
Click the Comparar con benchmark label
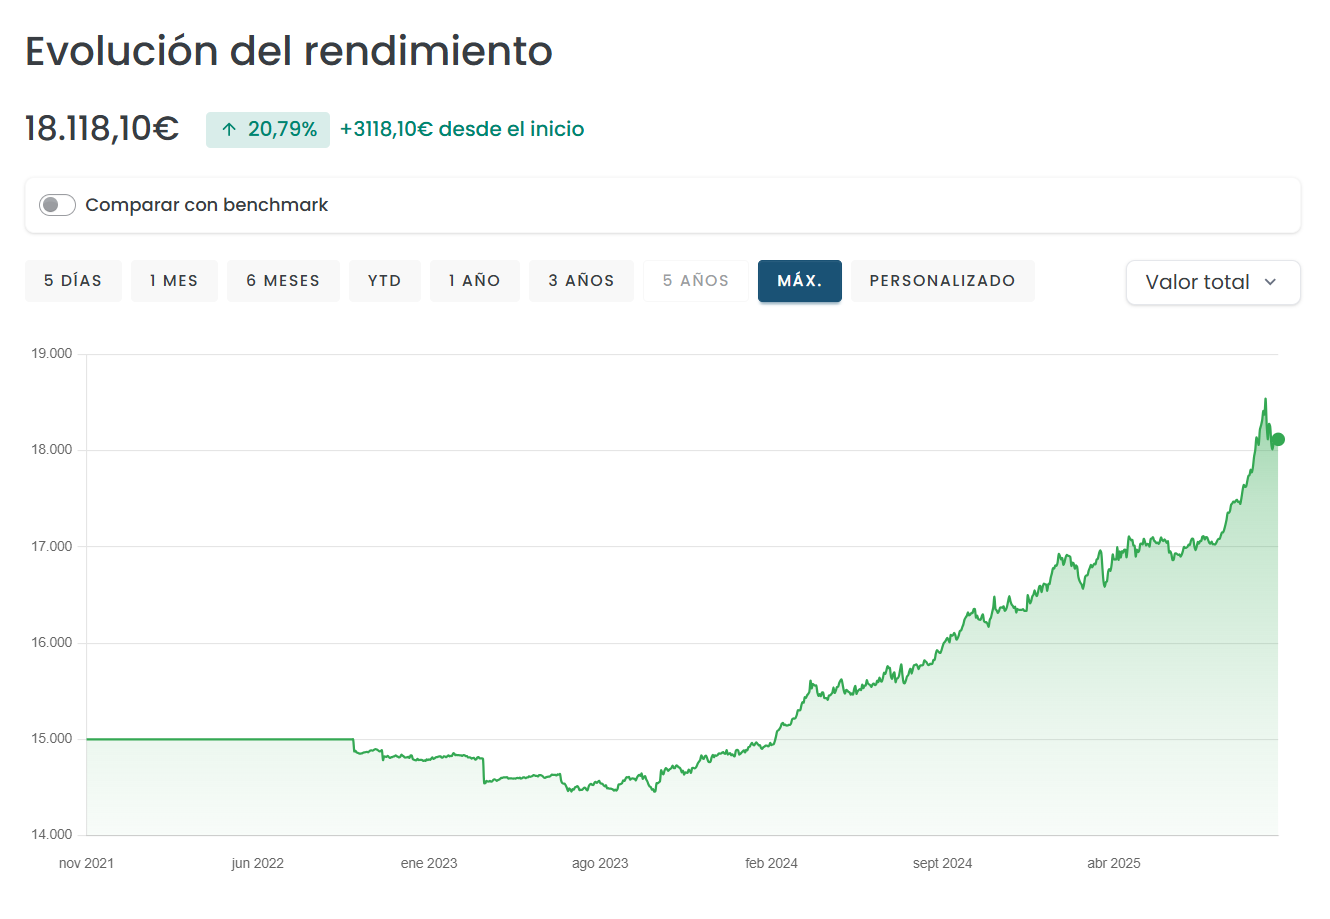click(206, 205)
